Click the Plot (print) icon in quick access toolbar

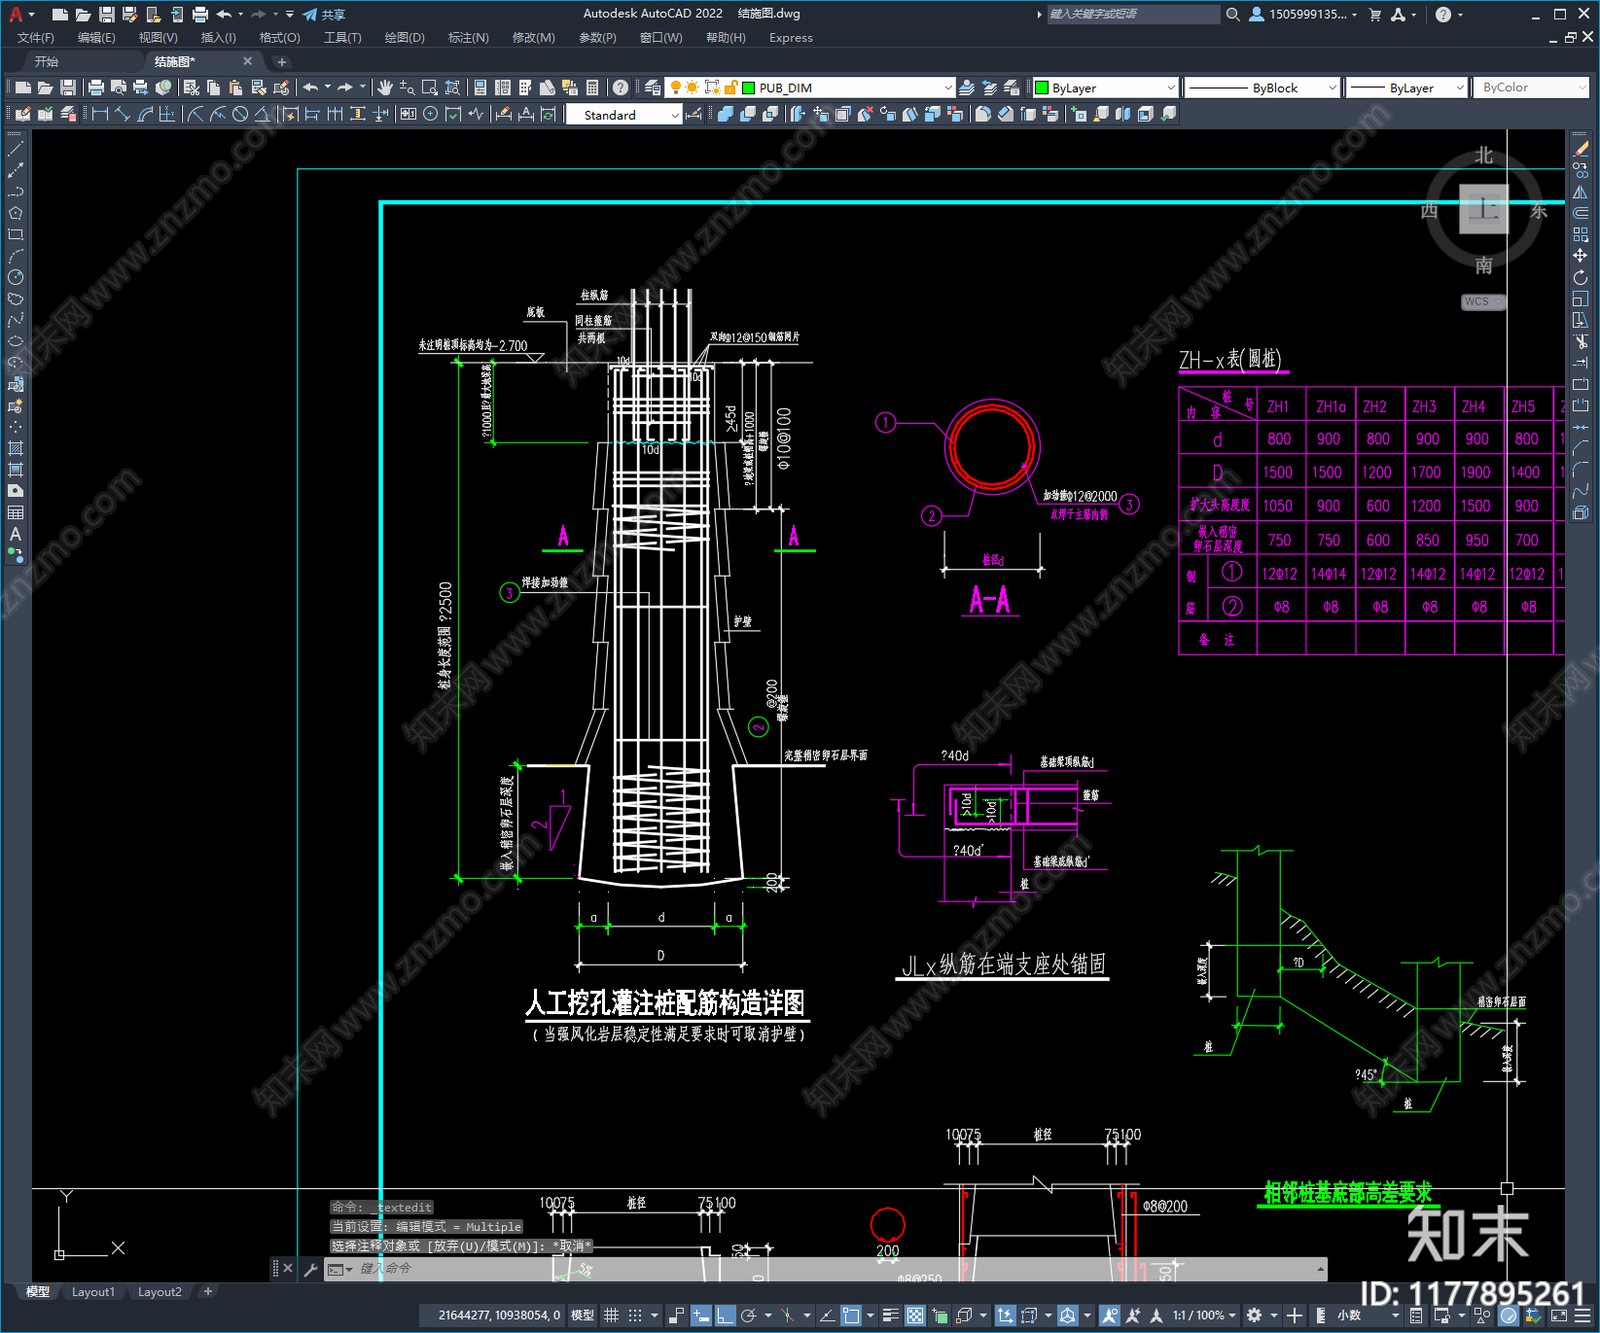tap(200, 14)
